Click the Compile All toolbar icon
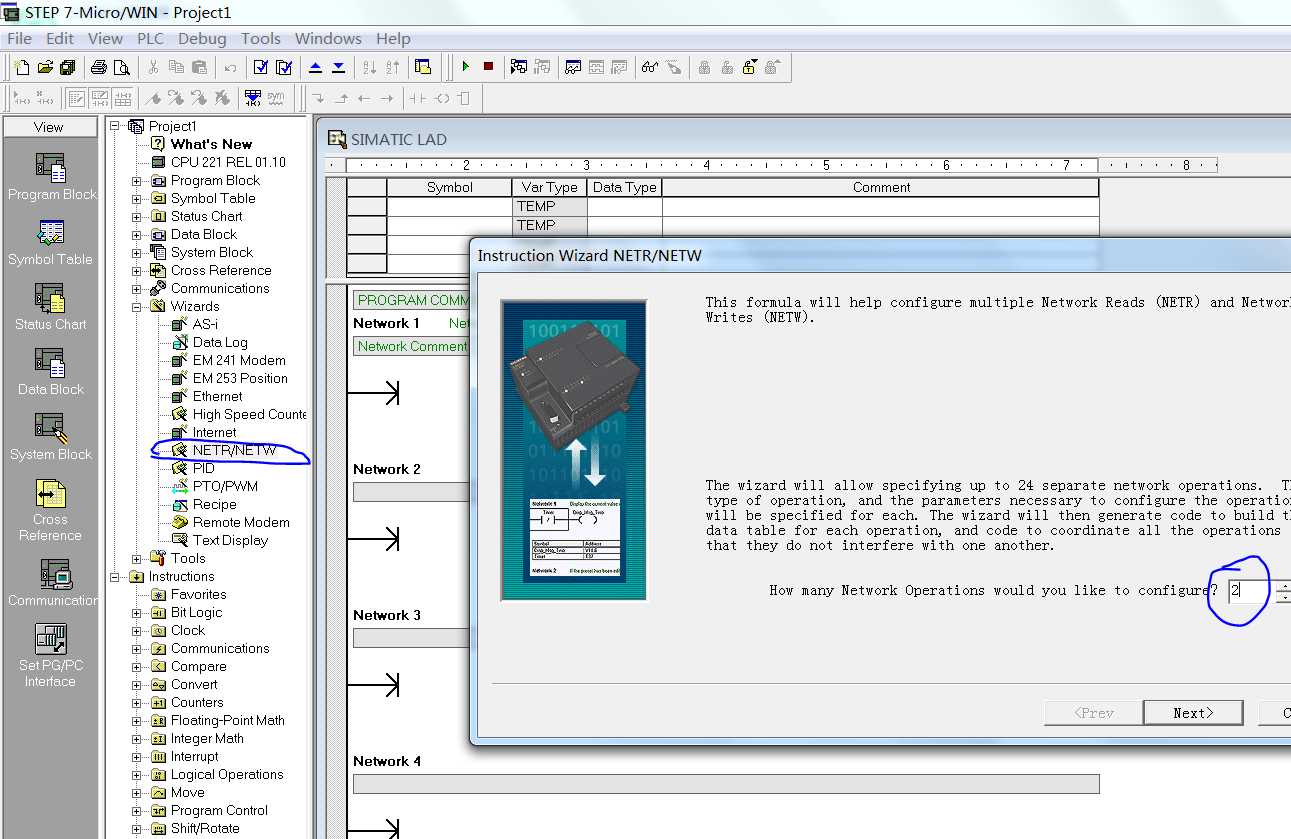The height and width of the screenshot is (839, 1291). tap(284, 67)
